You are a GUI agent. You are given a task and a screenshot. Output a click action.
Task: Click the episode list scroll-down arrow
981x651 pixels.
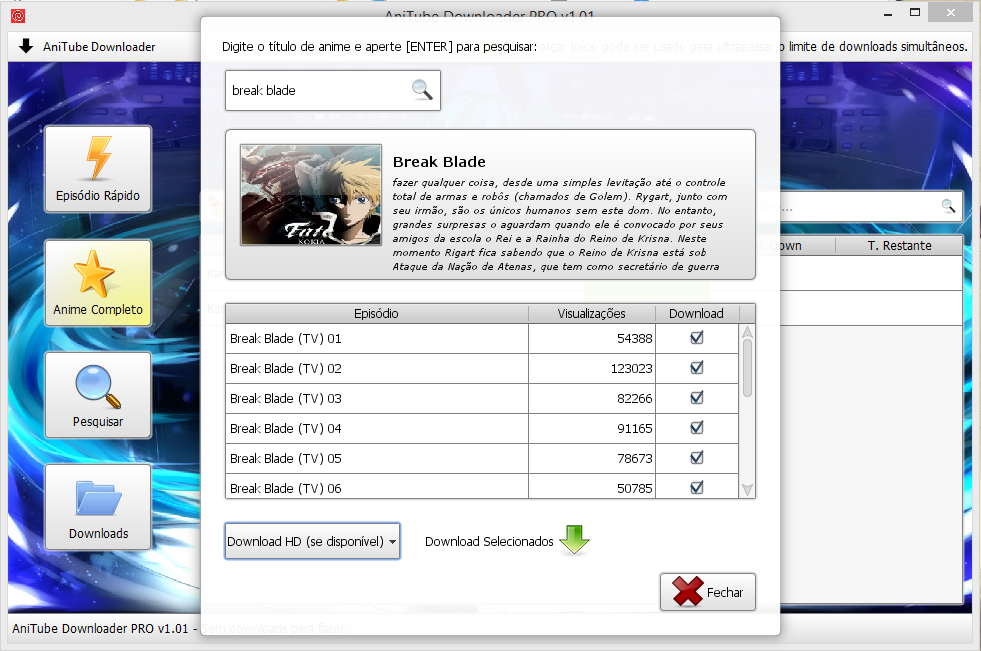pos(747,490)
